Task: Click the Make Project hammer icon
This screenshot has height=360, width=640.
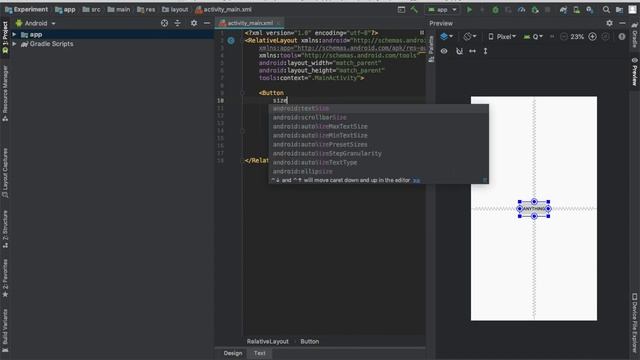Action: 414,9
